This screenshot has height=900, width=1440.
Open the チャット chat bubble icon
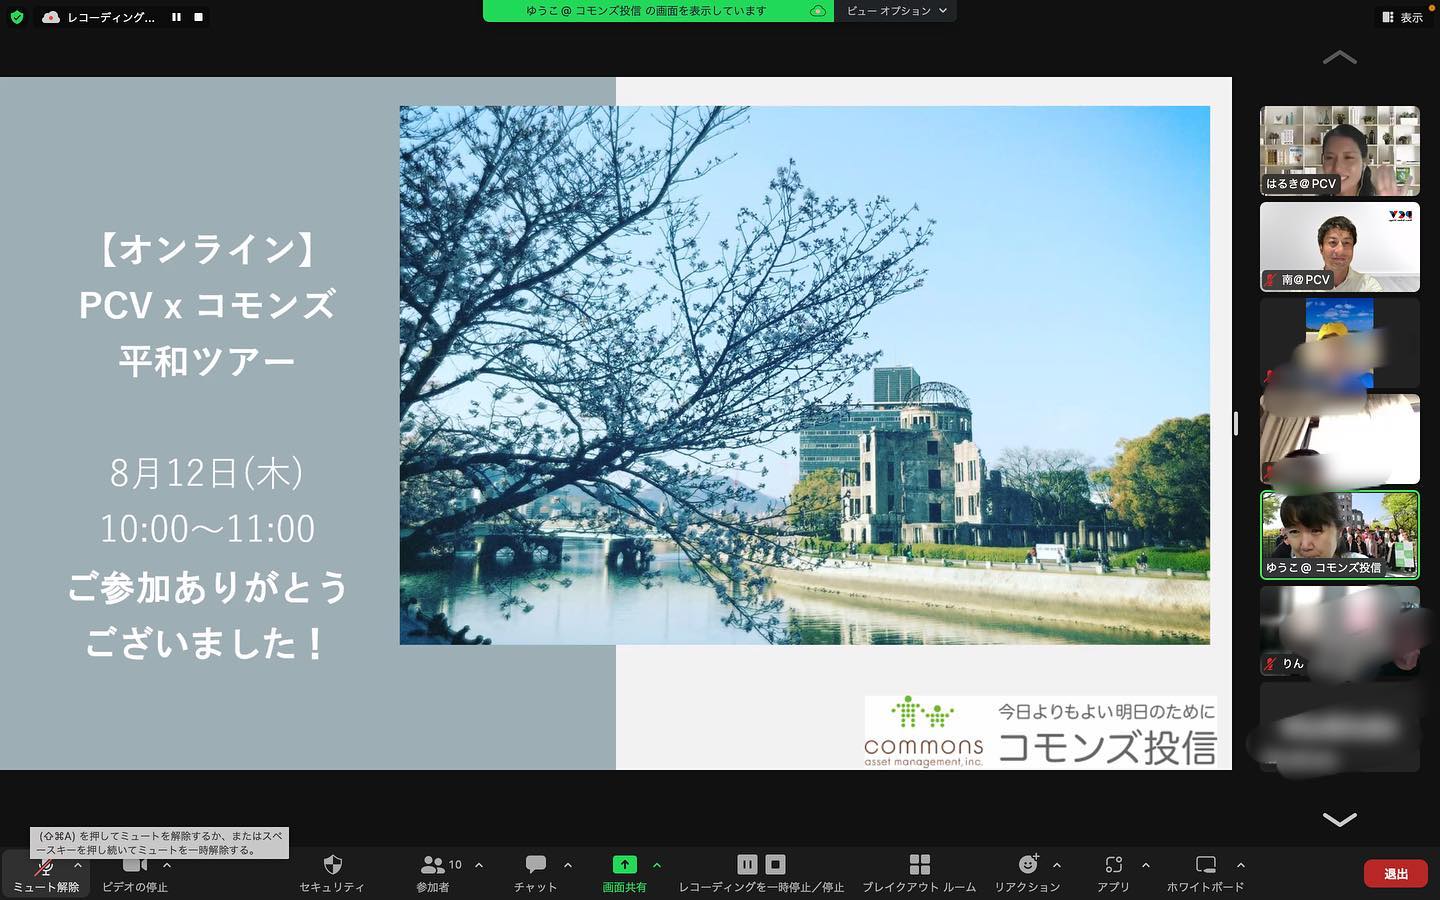coord(536,865)
